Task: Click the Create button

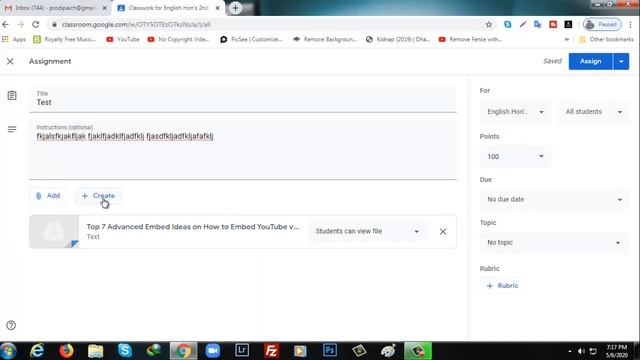Action: 98,196
